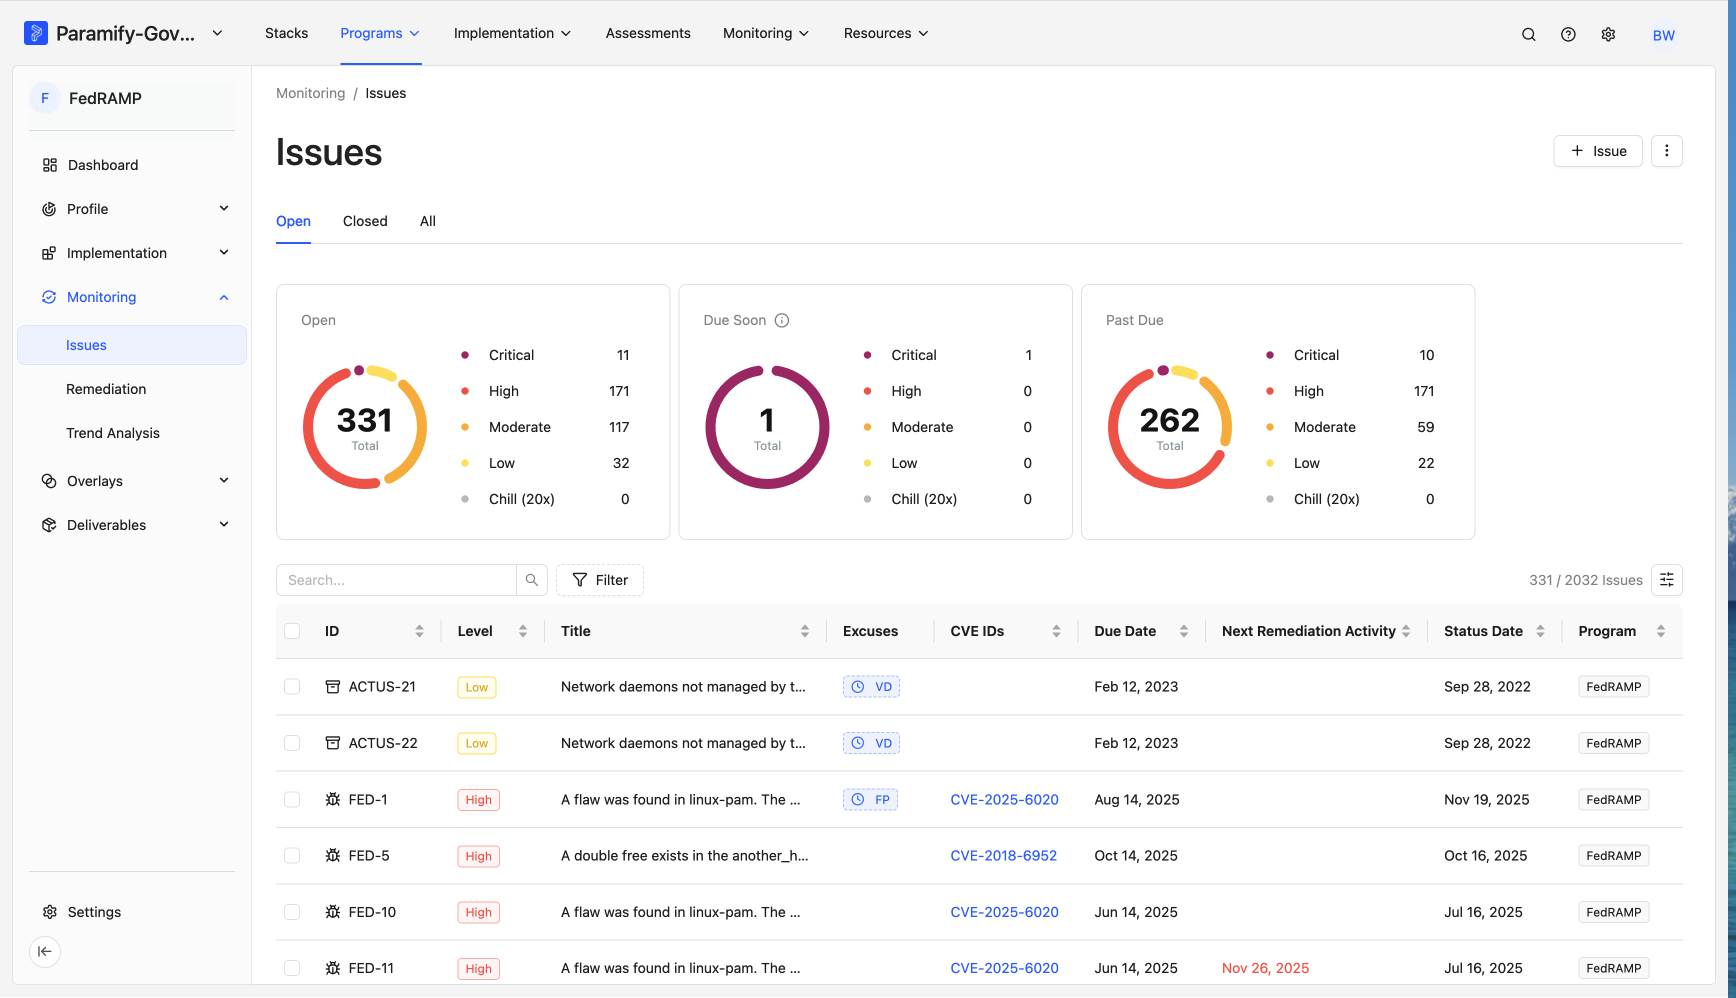Click the VD excuse badge on ACTUS-21
The width and height of the screenshot is (1736, 998).
tap(871, 687)
